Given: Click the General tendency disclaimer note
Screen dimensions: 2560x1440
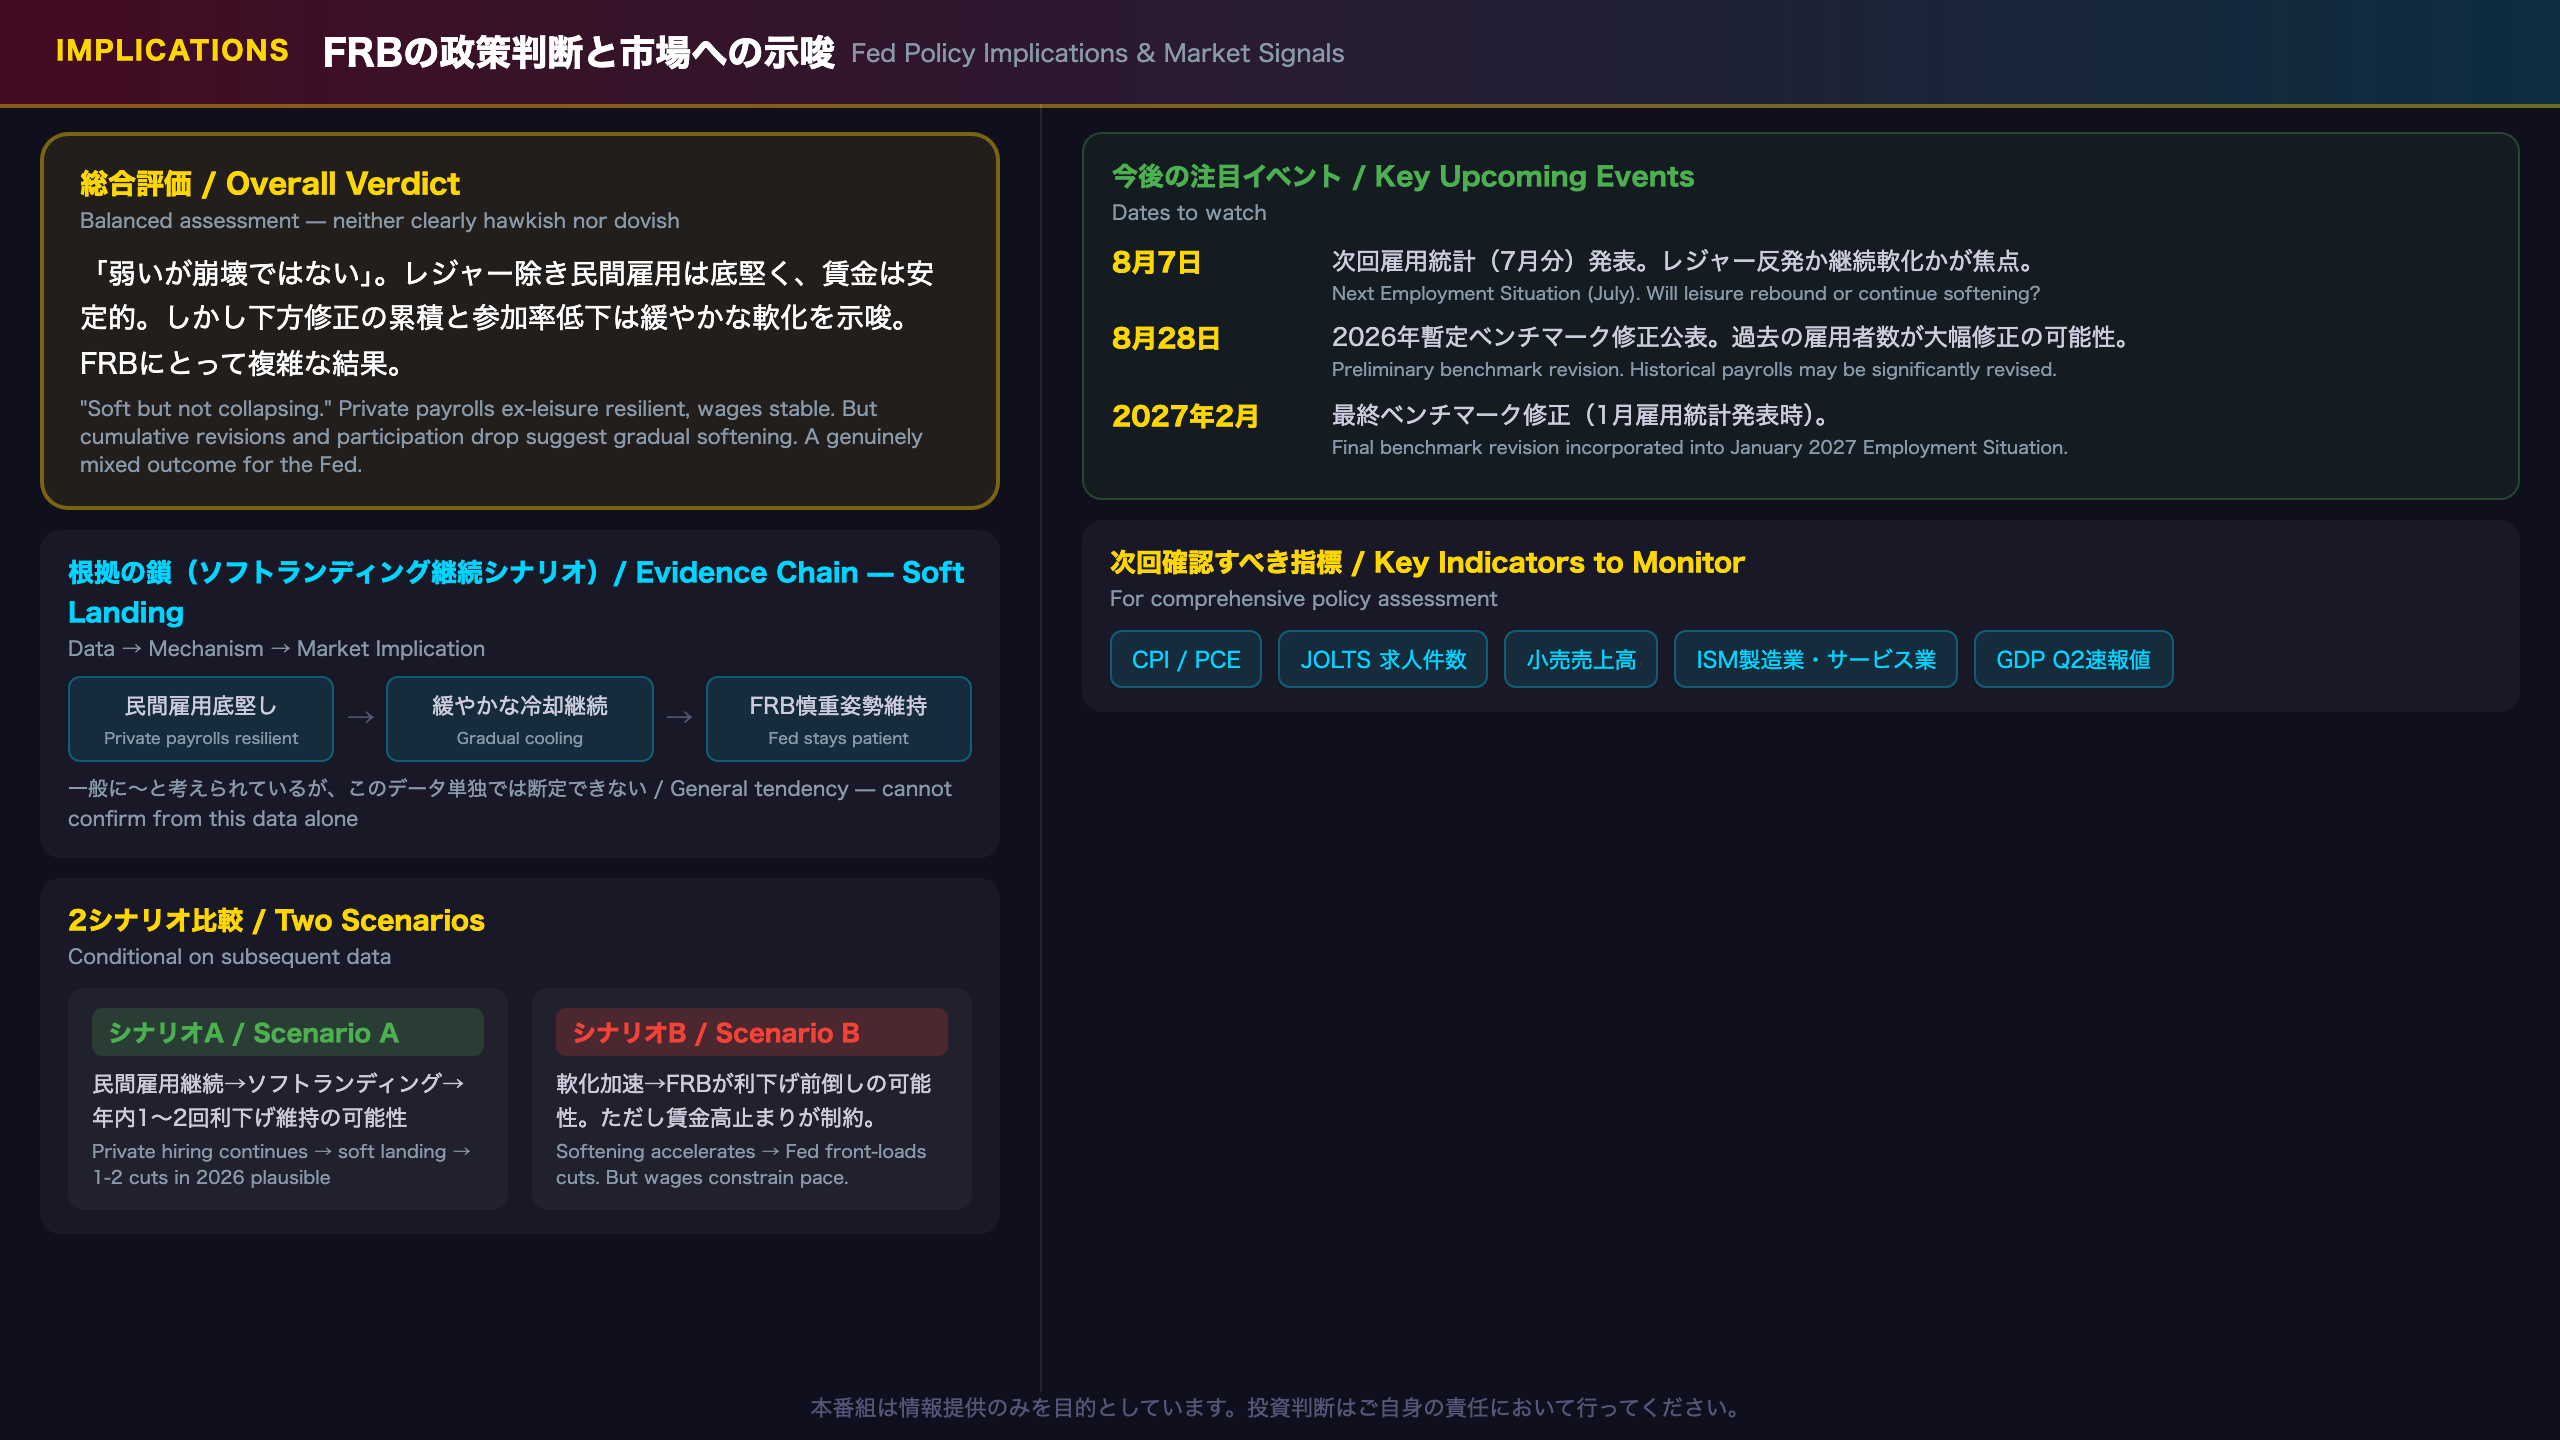Looking at the screenshot, I should point(510,803).
